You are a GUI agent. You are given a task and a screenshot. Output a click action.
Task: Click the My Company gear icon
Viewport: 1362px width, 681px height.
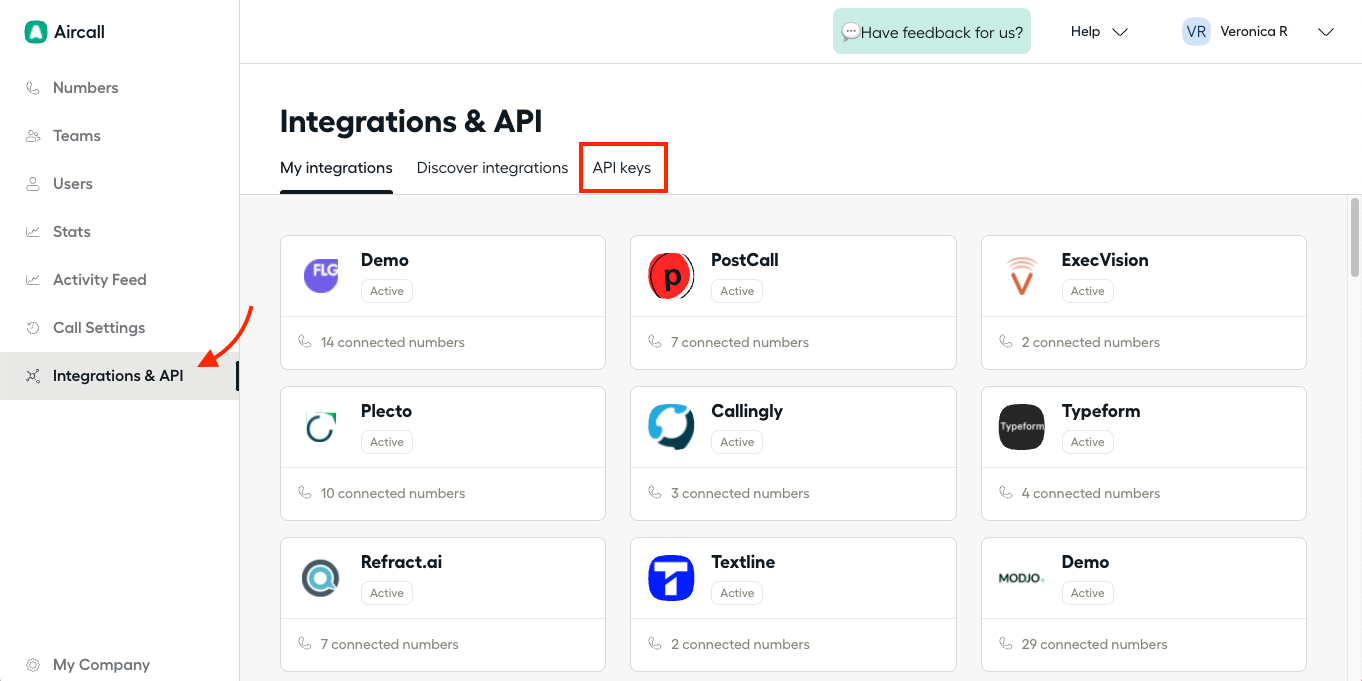coord(33,665)
